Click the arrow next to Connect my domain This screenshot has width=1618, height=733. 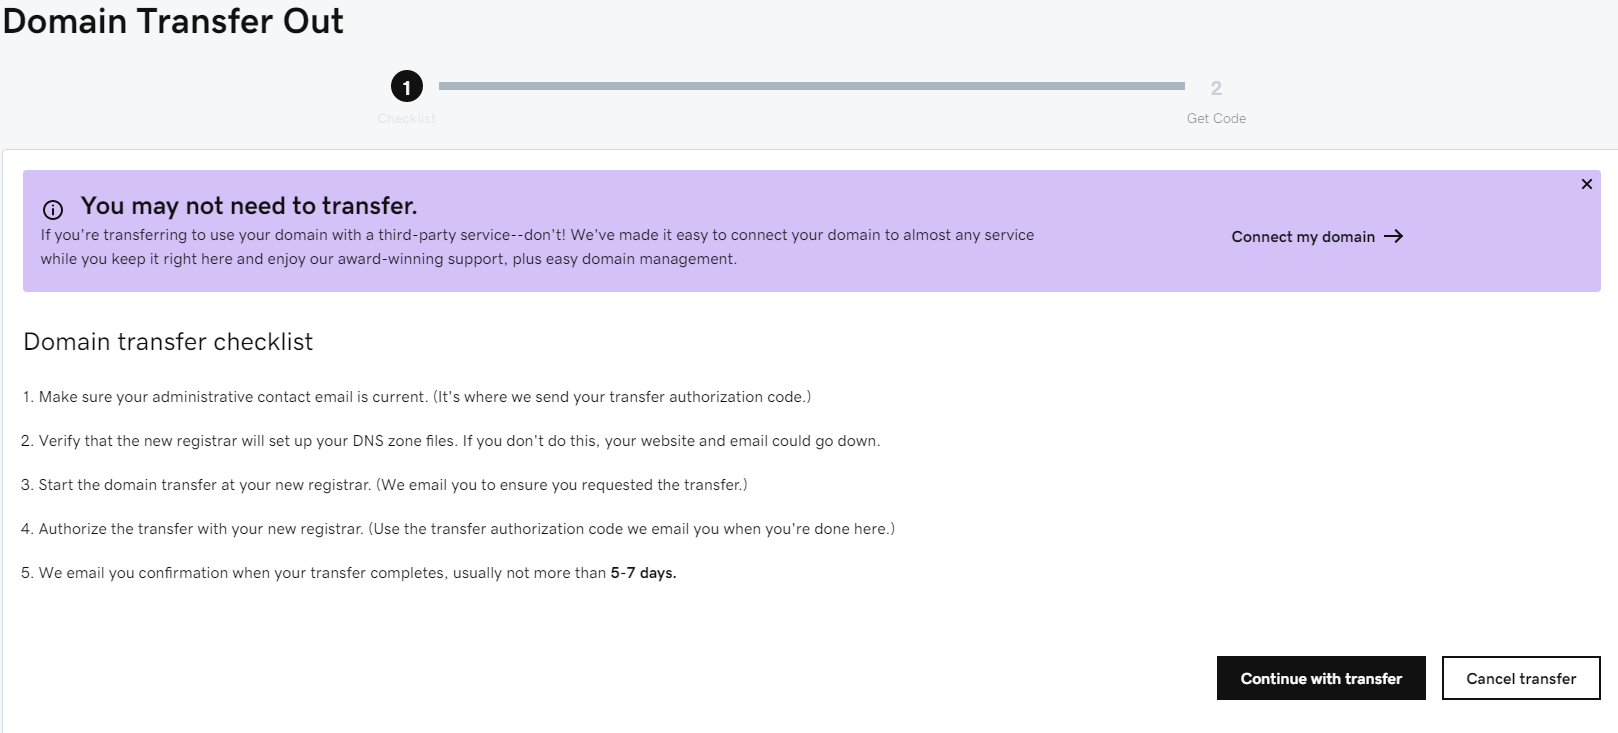click(x=1394, y=236)
